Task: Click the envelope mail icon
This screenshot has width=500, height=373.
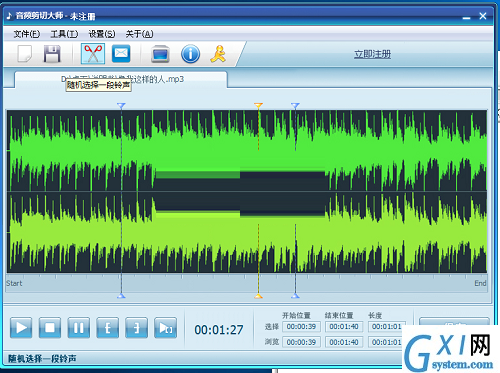Action: [x=121, y=53]
